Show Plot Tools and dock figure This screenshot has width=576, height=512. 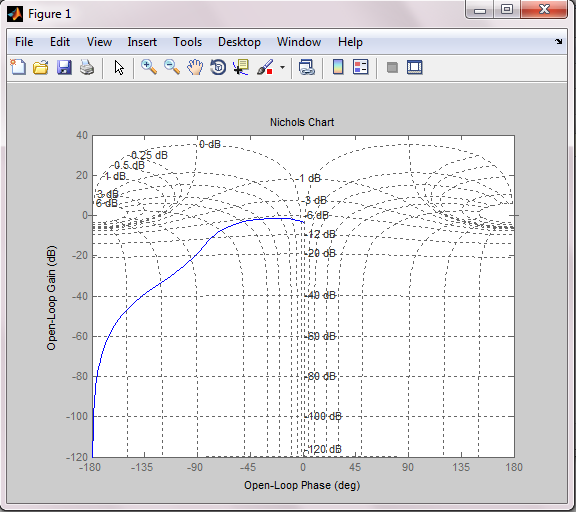click(x=415, y=68)
